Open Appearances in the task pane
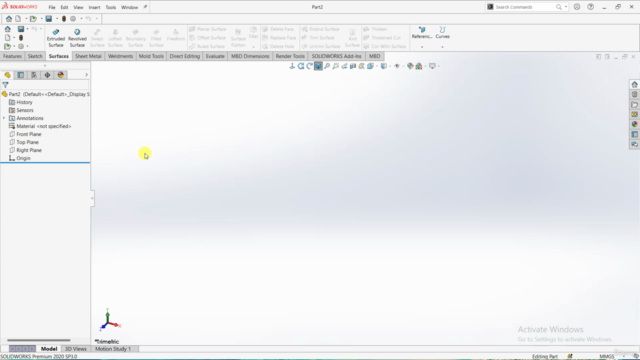 (x=634, y=124)
